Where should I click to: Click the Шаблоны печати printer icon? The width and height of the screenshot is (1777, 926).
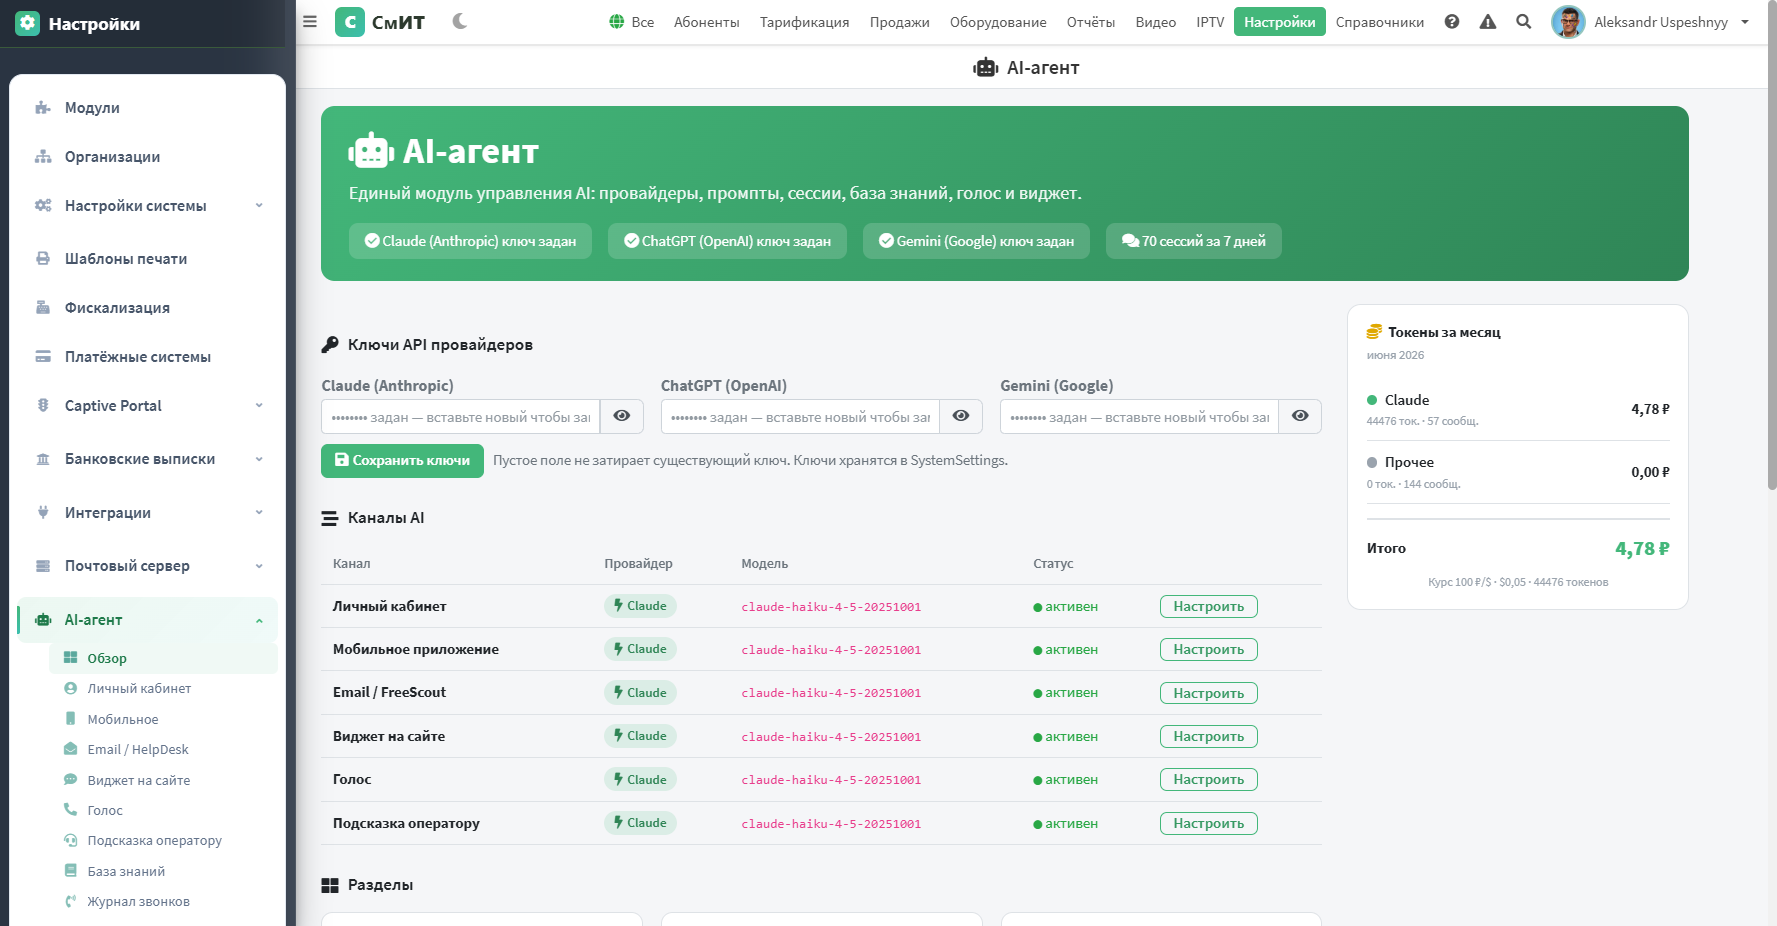pyautogui.click(x=43, y=259)
